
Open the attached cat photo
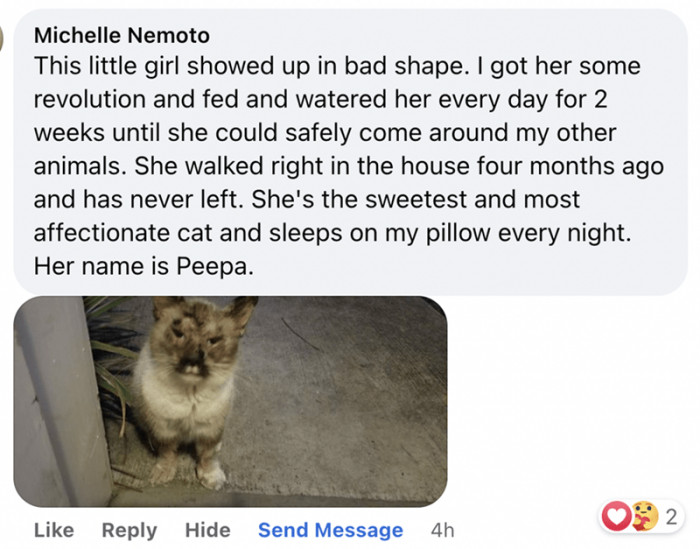tap(230, 400)
